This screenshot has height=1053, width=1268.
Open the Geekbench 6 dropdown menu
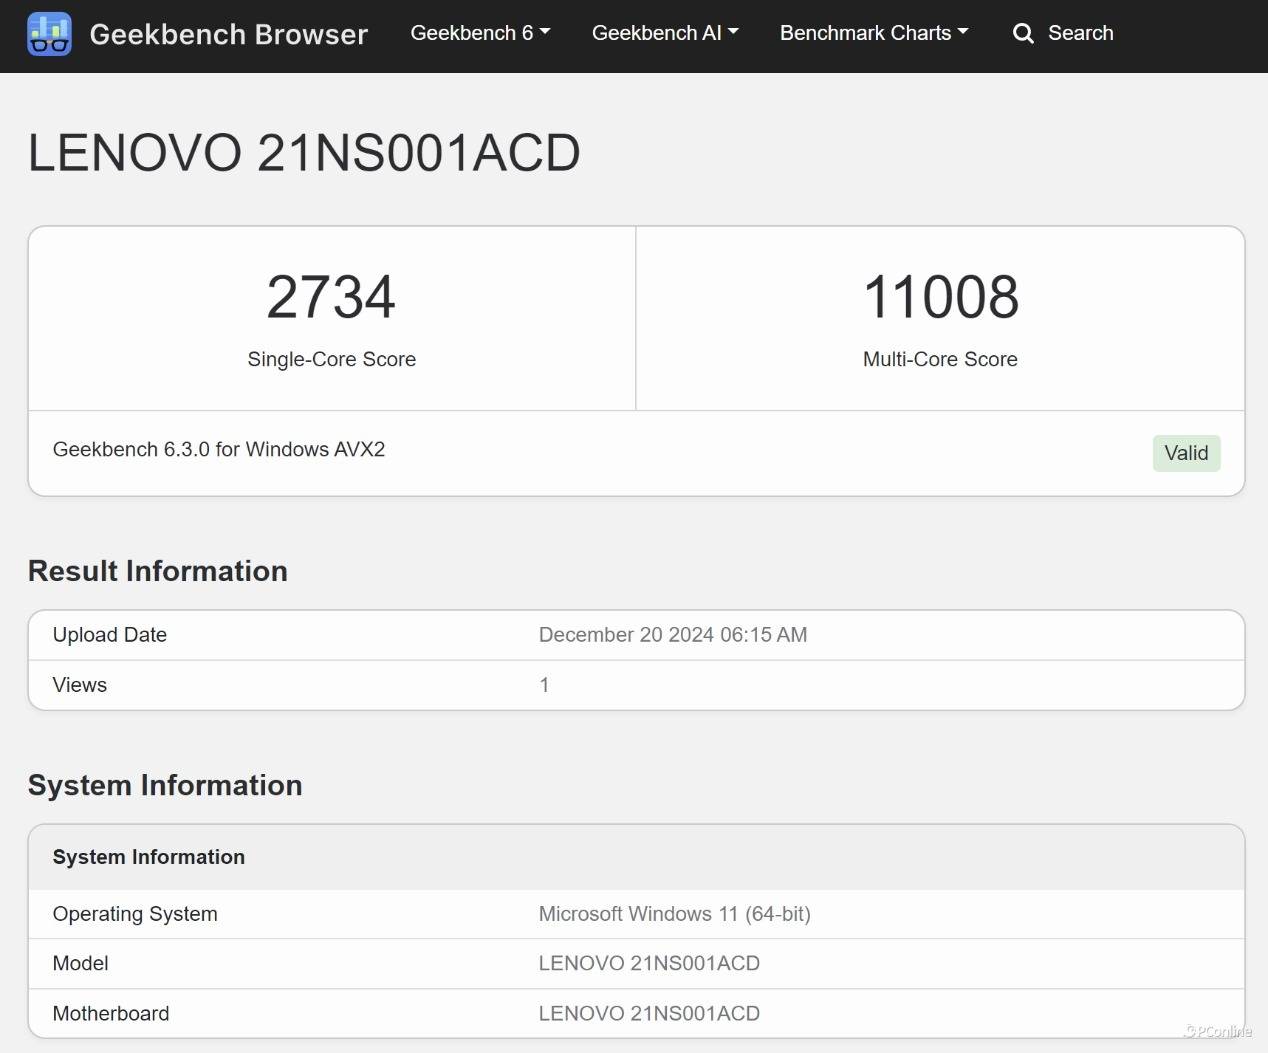(x=480, y=33)
